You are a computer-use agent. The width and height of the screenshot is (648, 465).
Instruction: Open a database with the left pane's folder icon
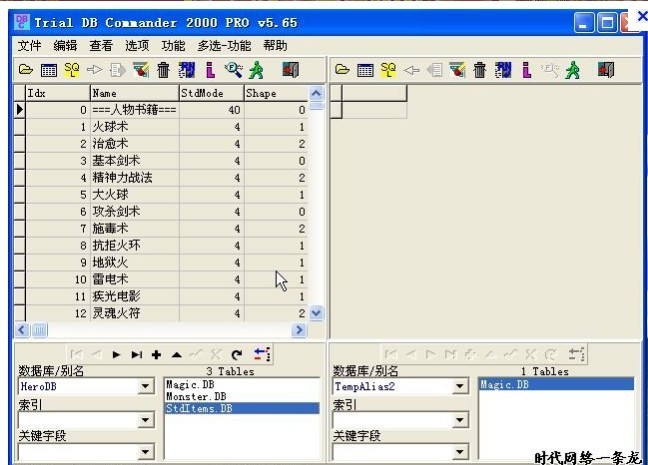click(26, 70)
